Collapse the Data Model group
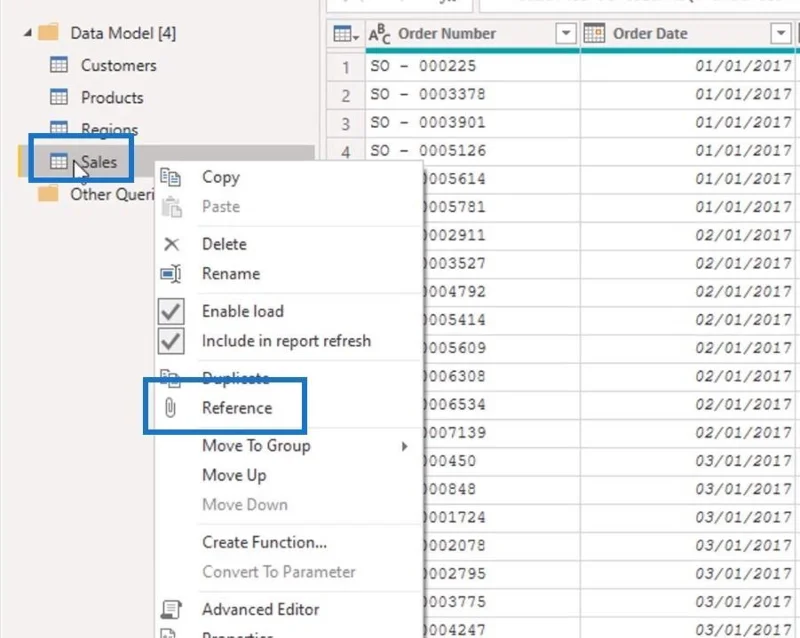Screen dimensions: 800x638 (28, 33)
